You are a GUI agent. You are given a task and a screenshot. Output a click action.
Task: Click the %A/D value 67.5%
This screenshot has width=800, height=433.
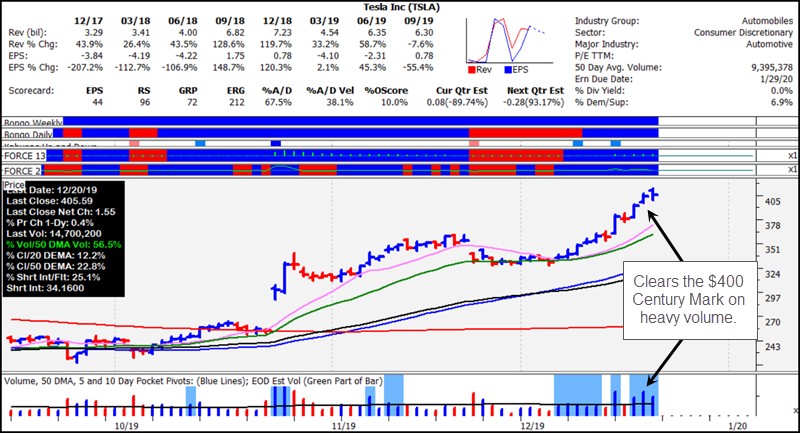coord(278,102)
